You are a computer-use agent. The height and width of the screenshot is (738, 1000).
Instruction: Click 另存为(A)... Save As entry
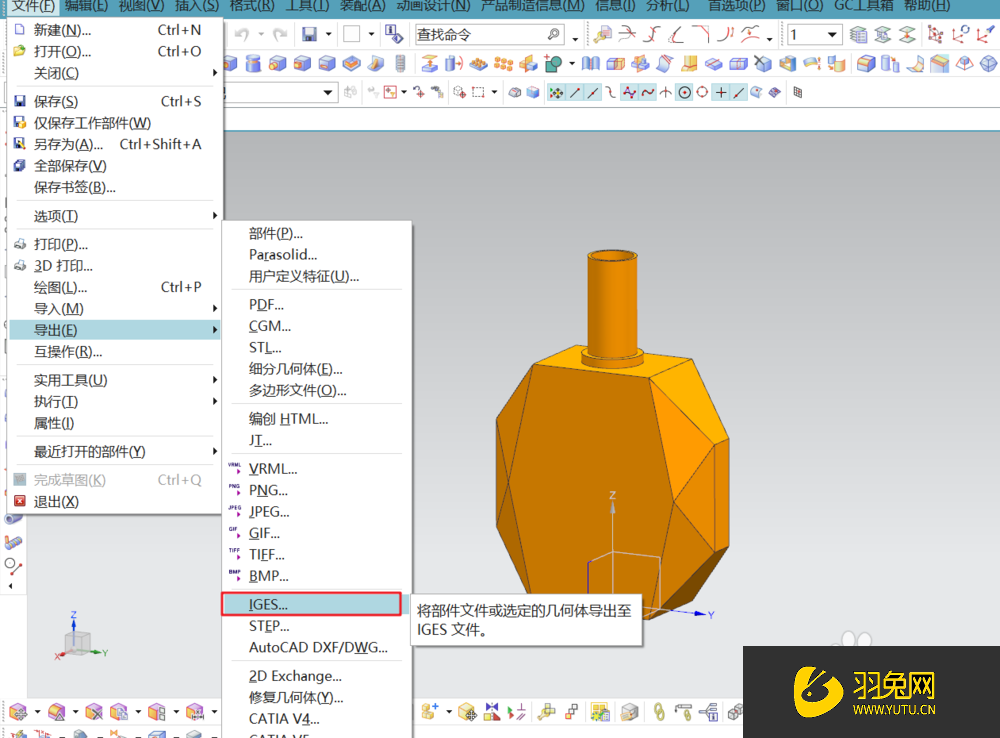click(68, 144)
